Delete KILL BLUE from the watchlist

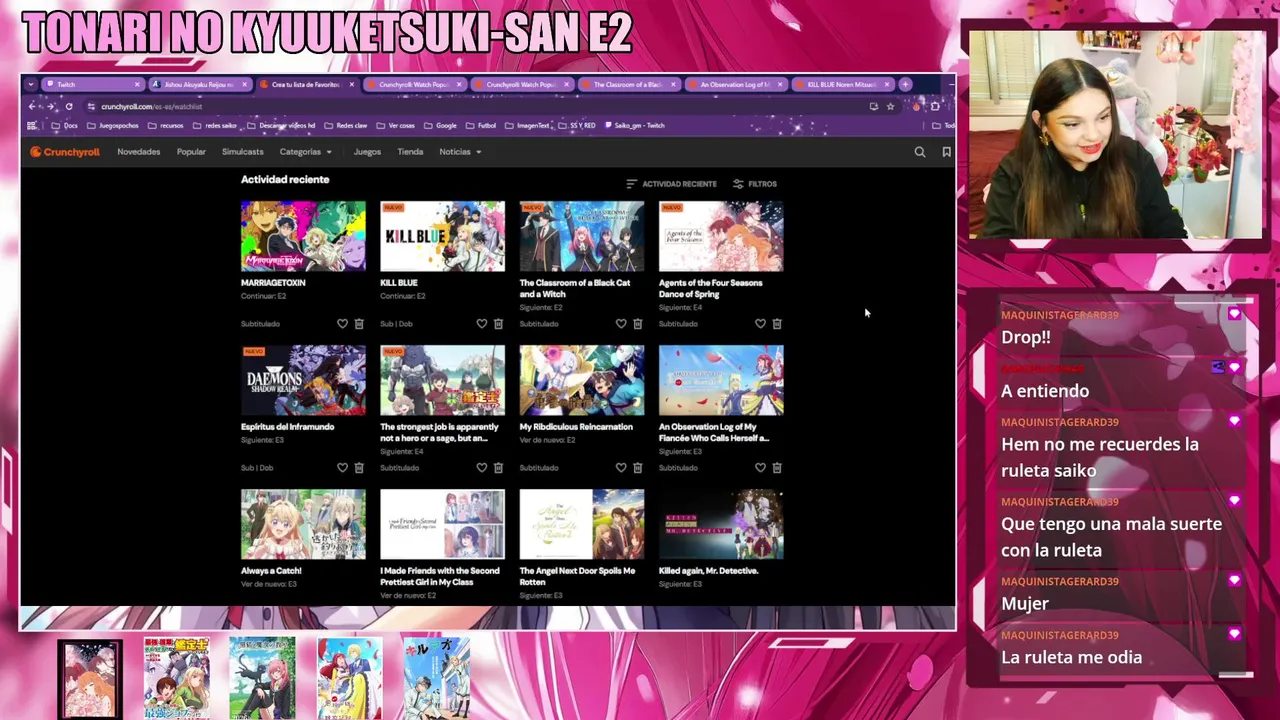click(498, 324)
